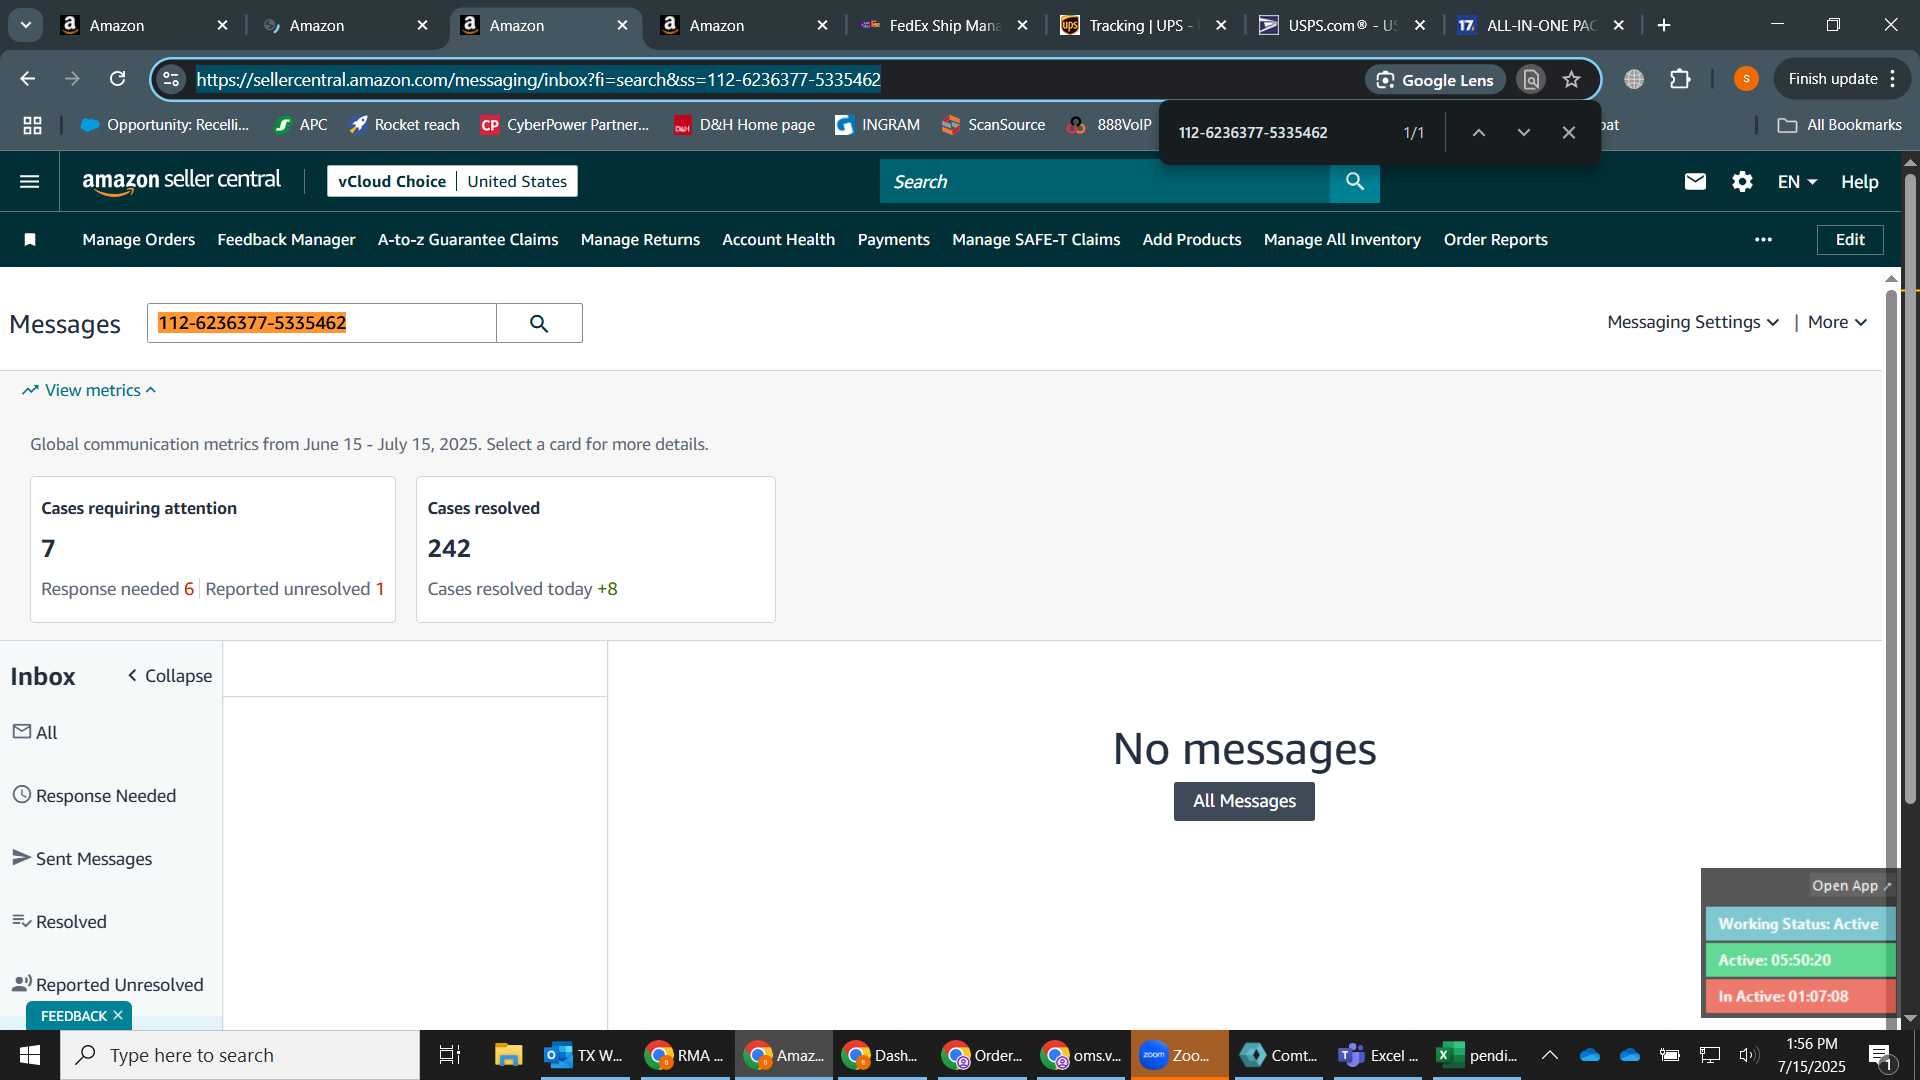The height and width of the screenshot is (1080, 1920).
Task: Open the Cases resolved card
Action: (x=596, y=549)
